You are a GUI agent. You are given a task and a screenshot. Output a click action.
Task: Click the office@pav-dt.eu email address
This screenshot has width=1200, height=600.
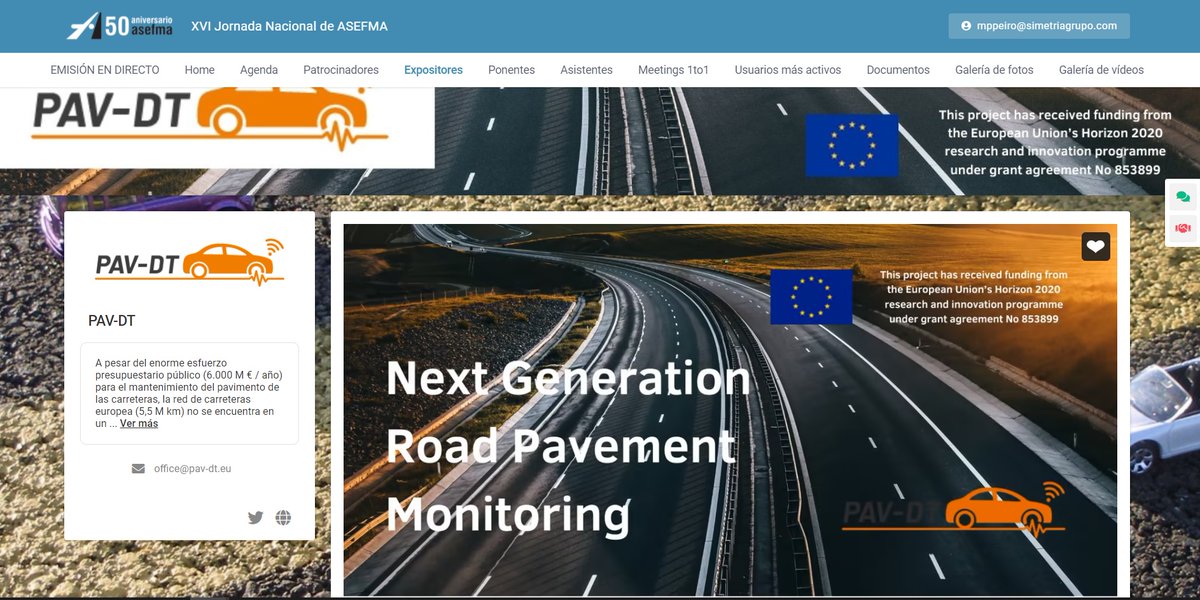click(x=192, y=468)
